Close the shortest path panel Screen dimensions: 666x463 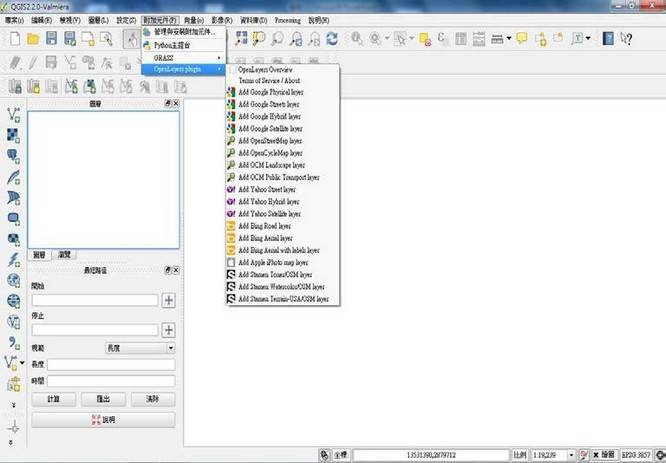coord(176,270)
